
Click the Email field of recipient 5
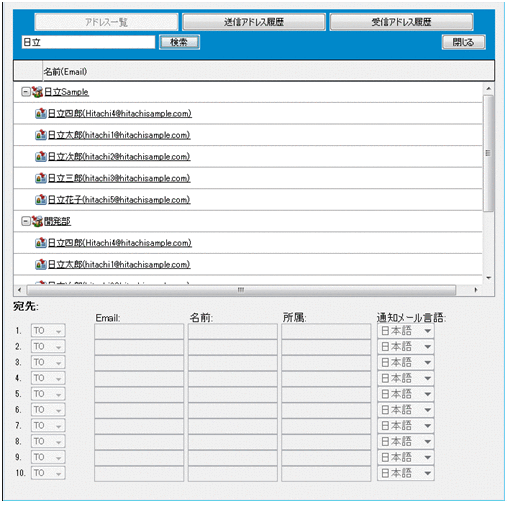(139, 394)
